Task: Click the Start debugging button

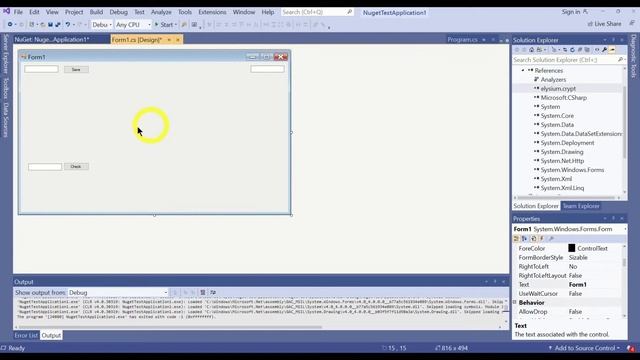Action: [163, 25]
